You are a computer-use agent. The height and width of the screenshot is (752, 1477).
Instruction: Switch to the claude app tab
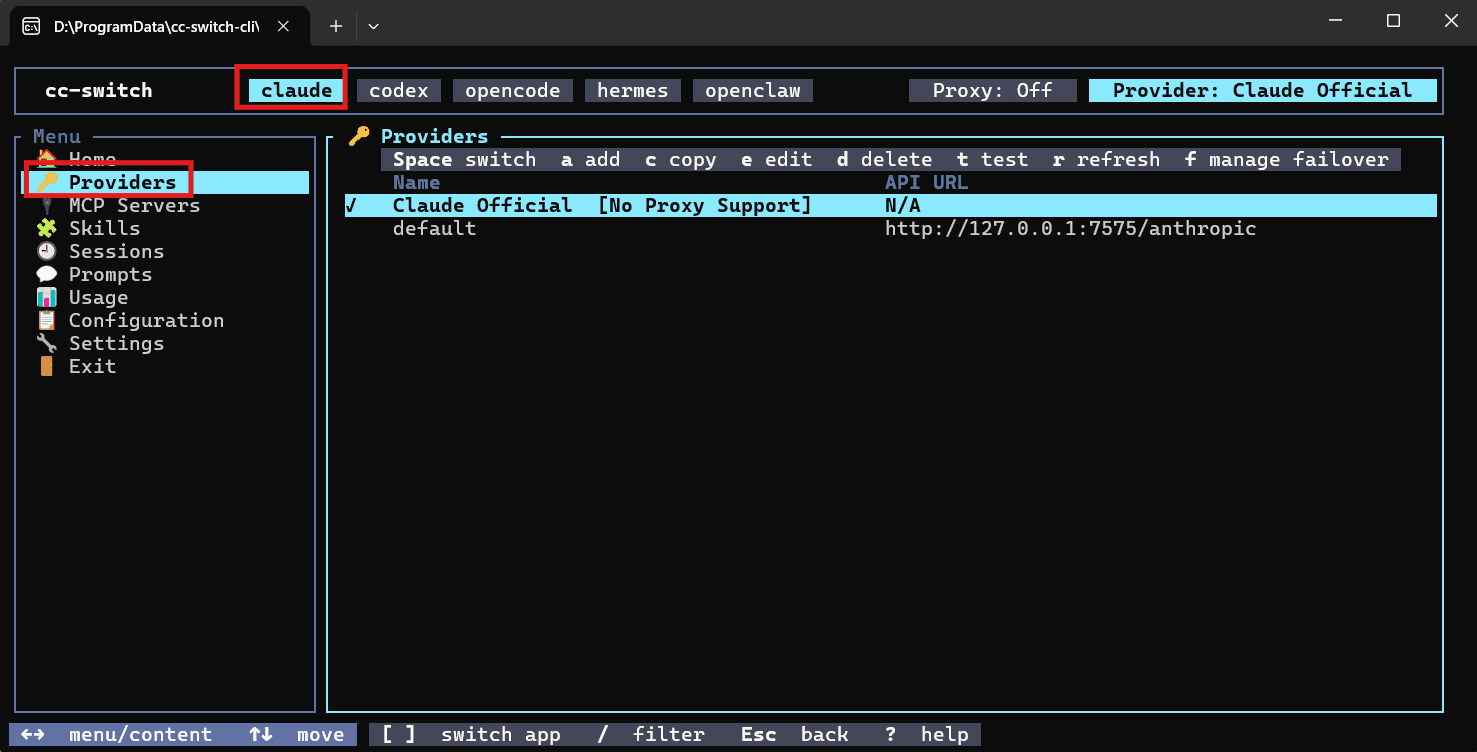point(296,90)
